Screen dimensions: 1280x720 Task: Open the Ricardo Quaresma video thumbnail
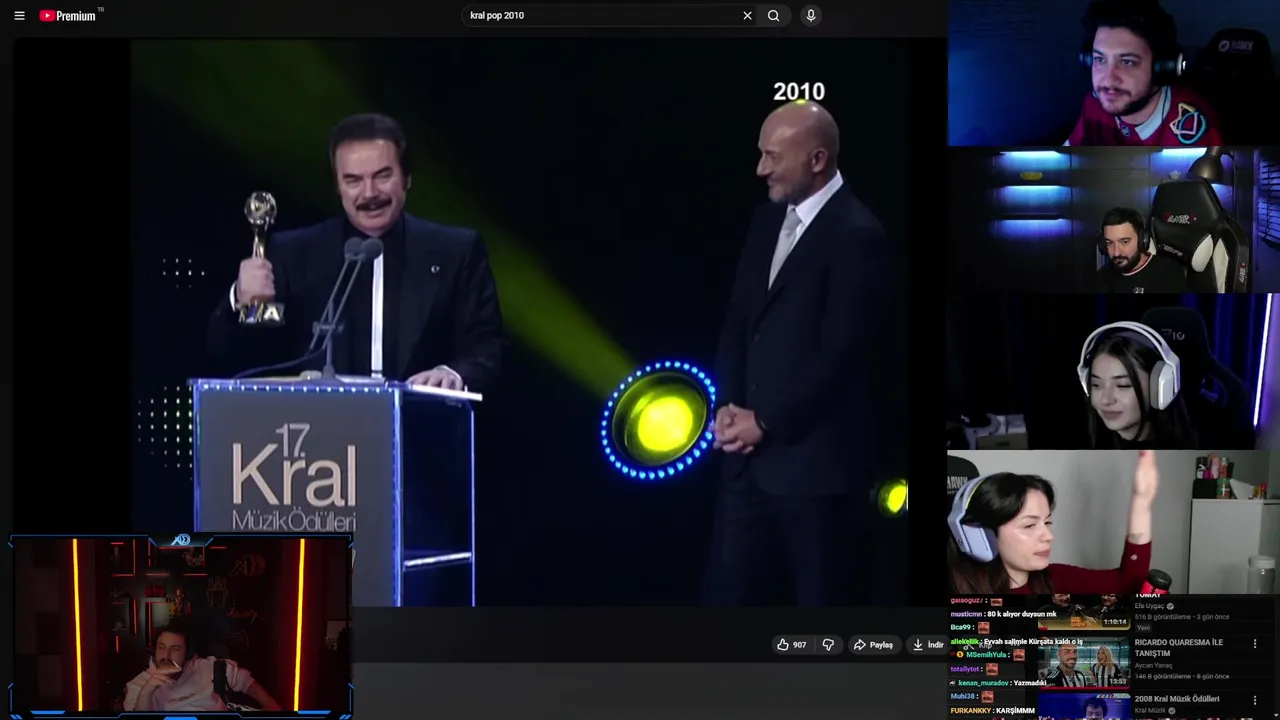pyautogui.click(x=1084, y=662)
